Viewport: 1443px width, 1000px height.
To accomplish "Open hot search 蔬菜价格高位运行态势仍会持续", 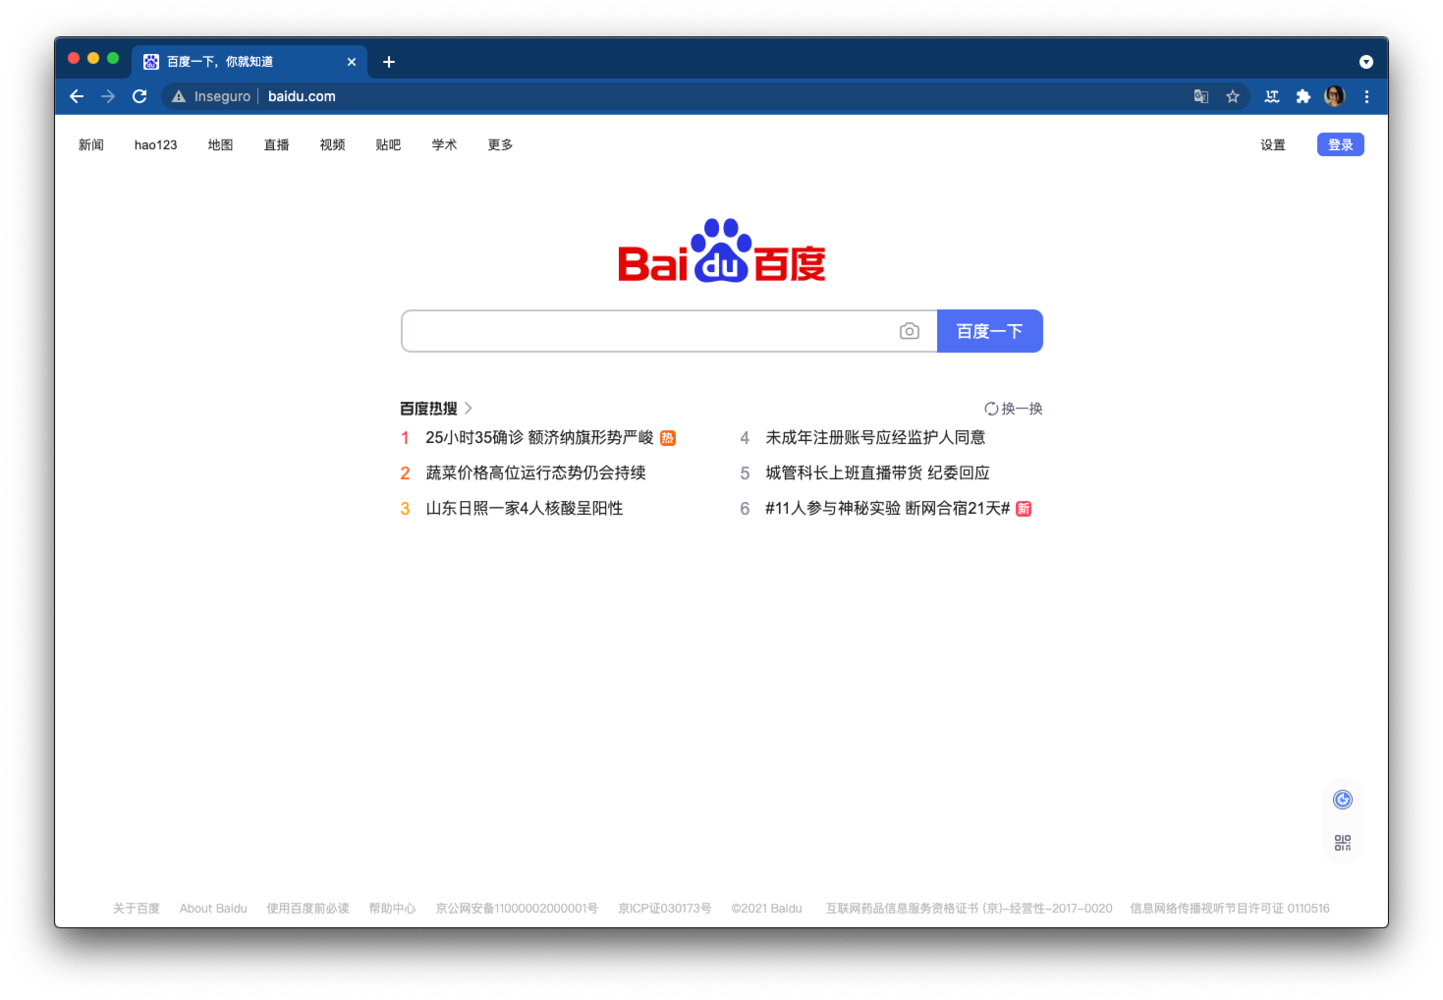I will pyautogui.click(x=535, y=473).
